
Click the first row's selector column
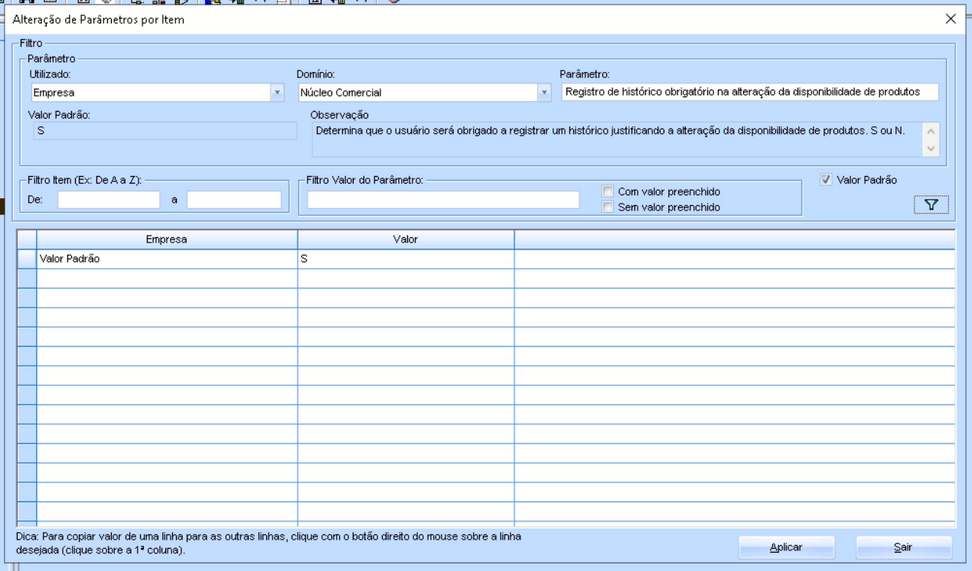tap(27, 259)
